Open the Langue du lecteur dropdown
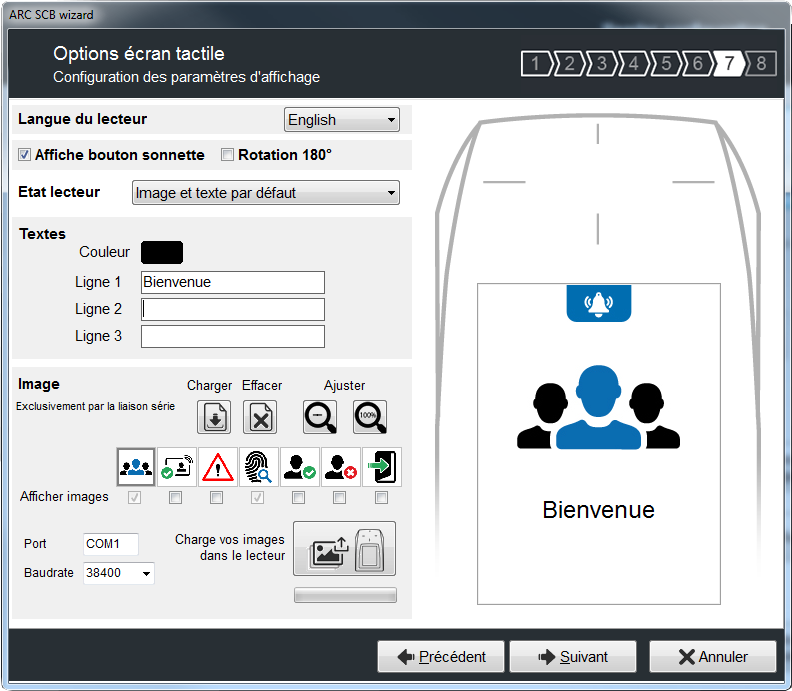This screenshot has height=691, width=792. click(341, 120)
